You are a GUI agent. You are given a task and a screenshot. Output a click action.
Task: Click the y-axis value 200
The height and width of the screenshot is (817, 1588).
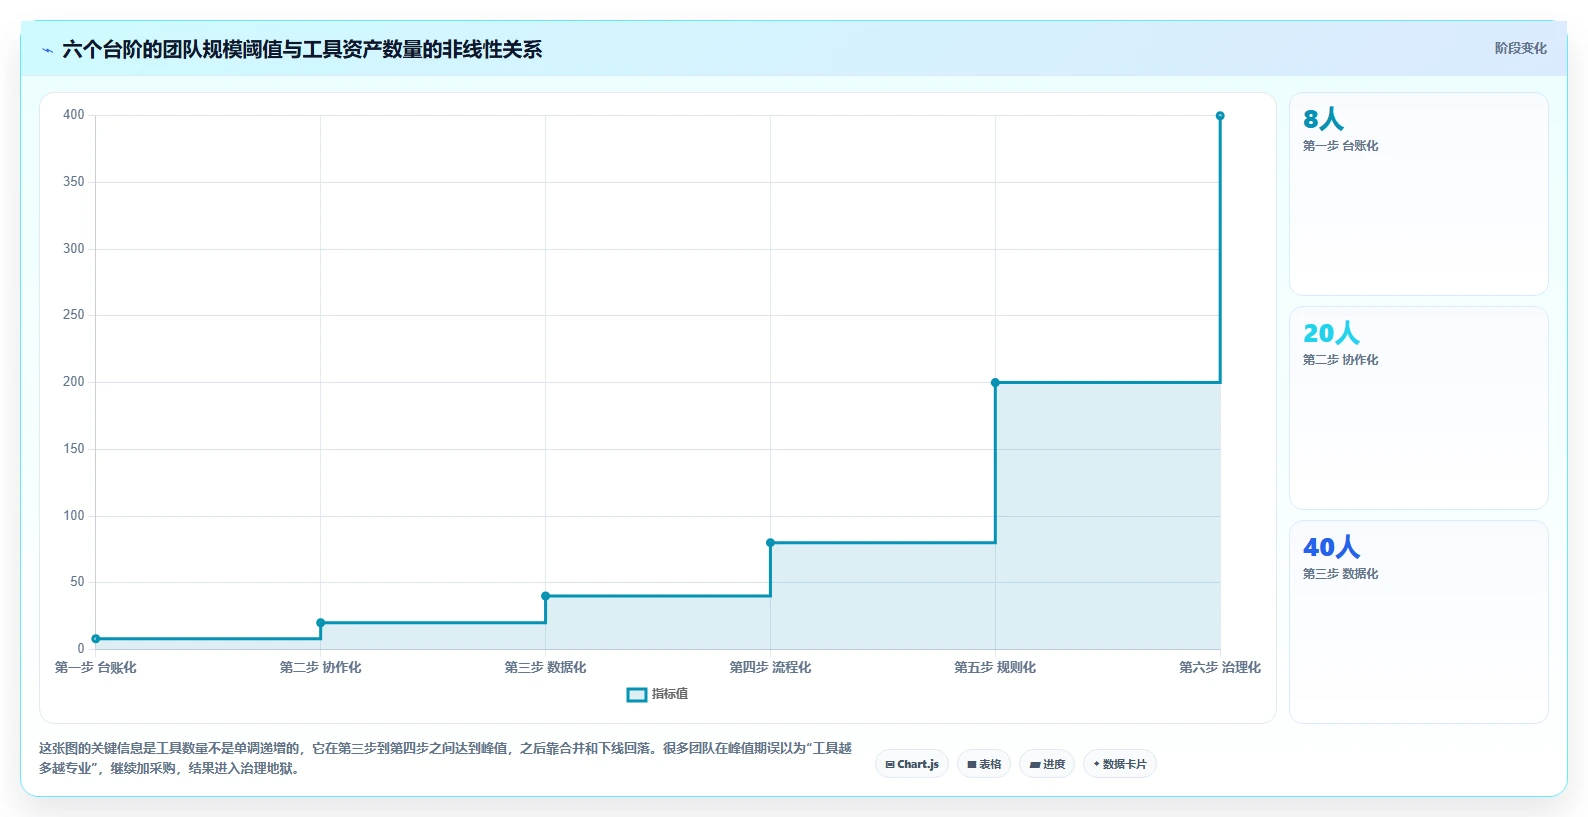click(x=74, y=382)
